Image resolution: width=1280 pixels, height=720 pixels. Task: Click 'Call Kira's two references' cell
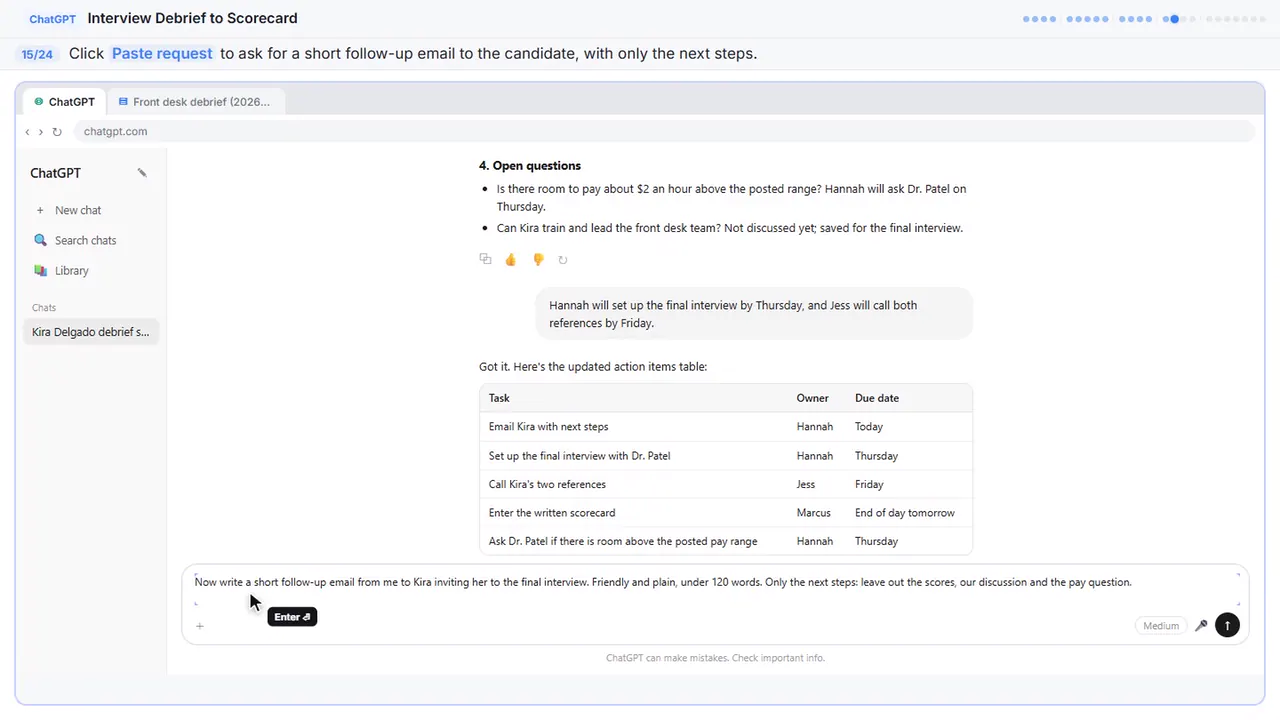coord(547,484)
